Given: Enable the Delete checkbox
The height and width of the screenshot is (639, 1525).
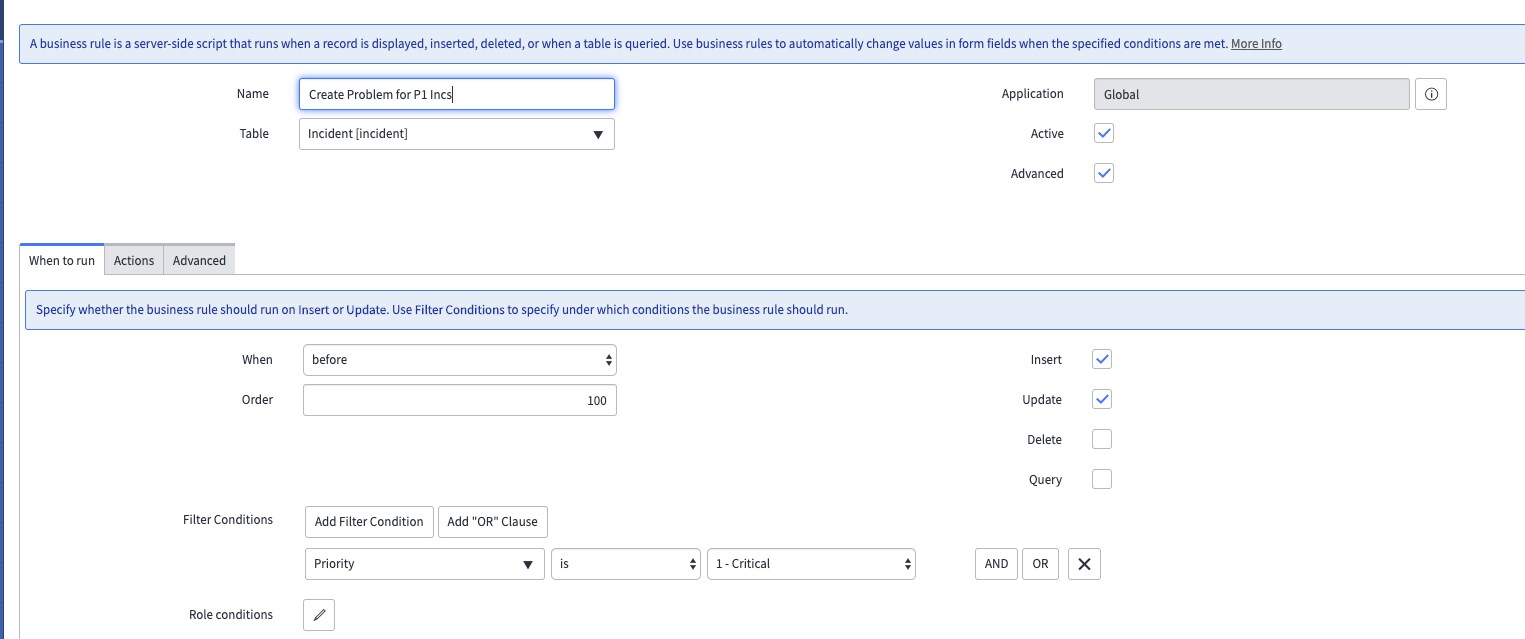Looking at the screenshot, I should [1101, 439].
